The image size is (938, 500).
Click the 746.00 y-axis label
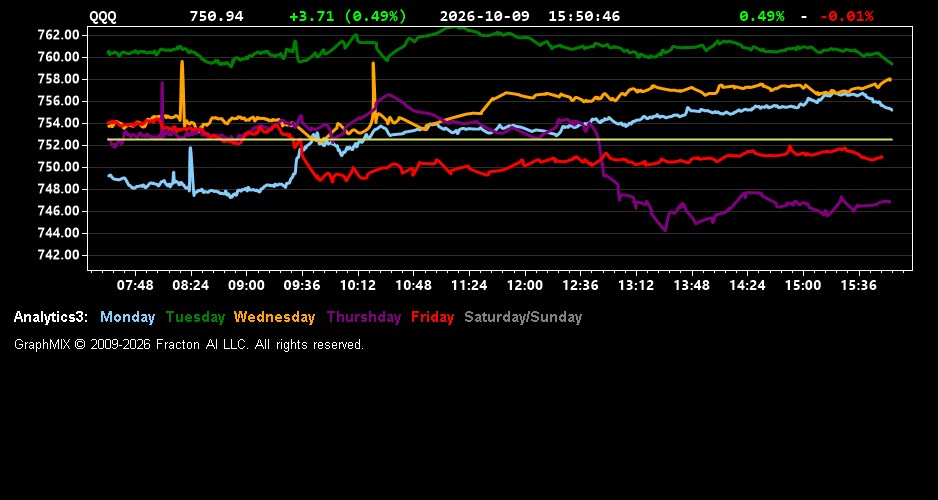60,211
